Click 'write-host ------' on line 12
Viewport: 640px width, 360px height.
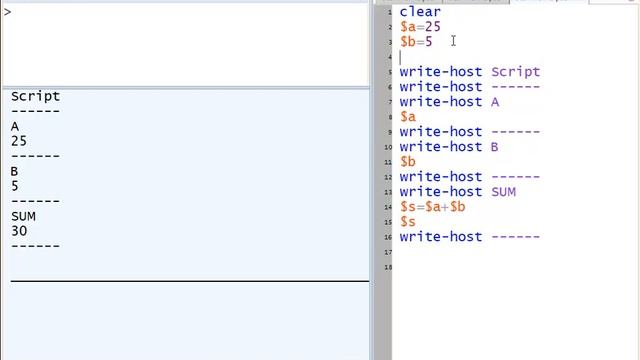tap(470, 177)
